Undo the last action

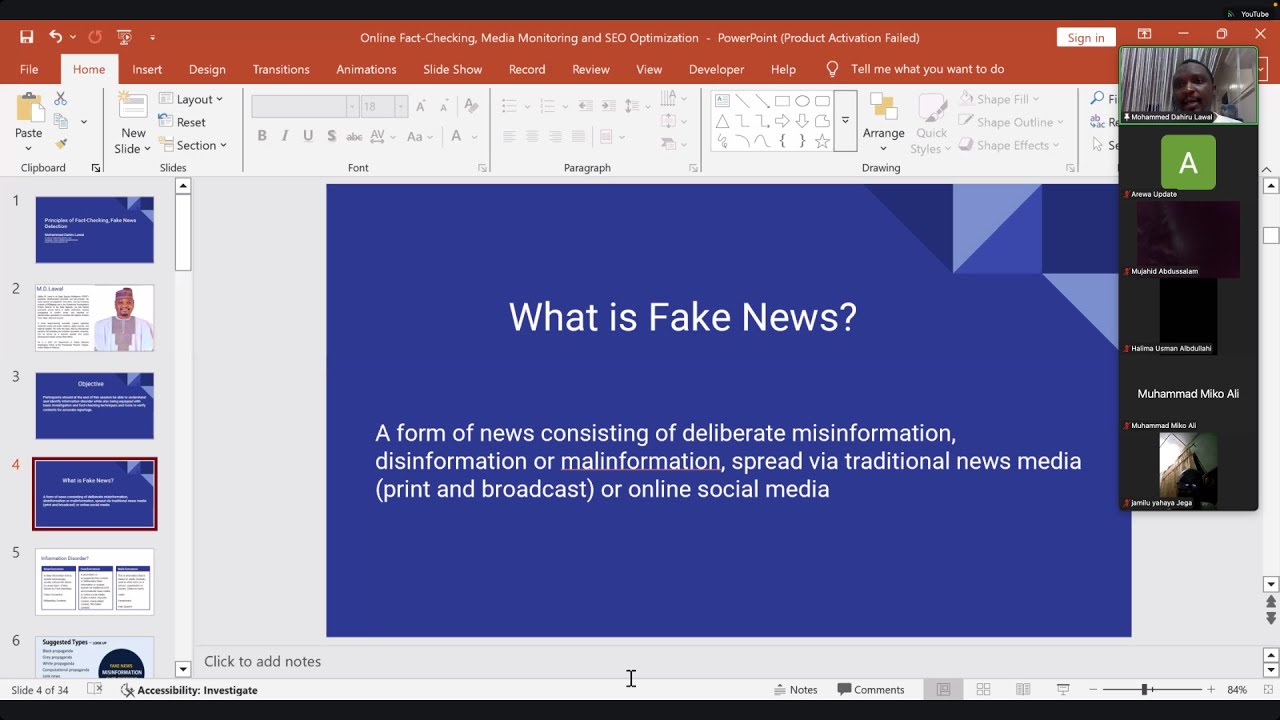click(56, 37)
